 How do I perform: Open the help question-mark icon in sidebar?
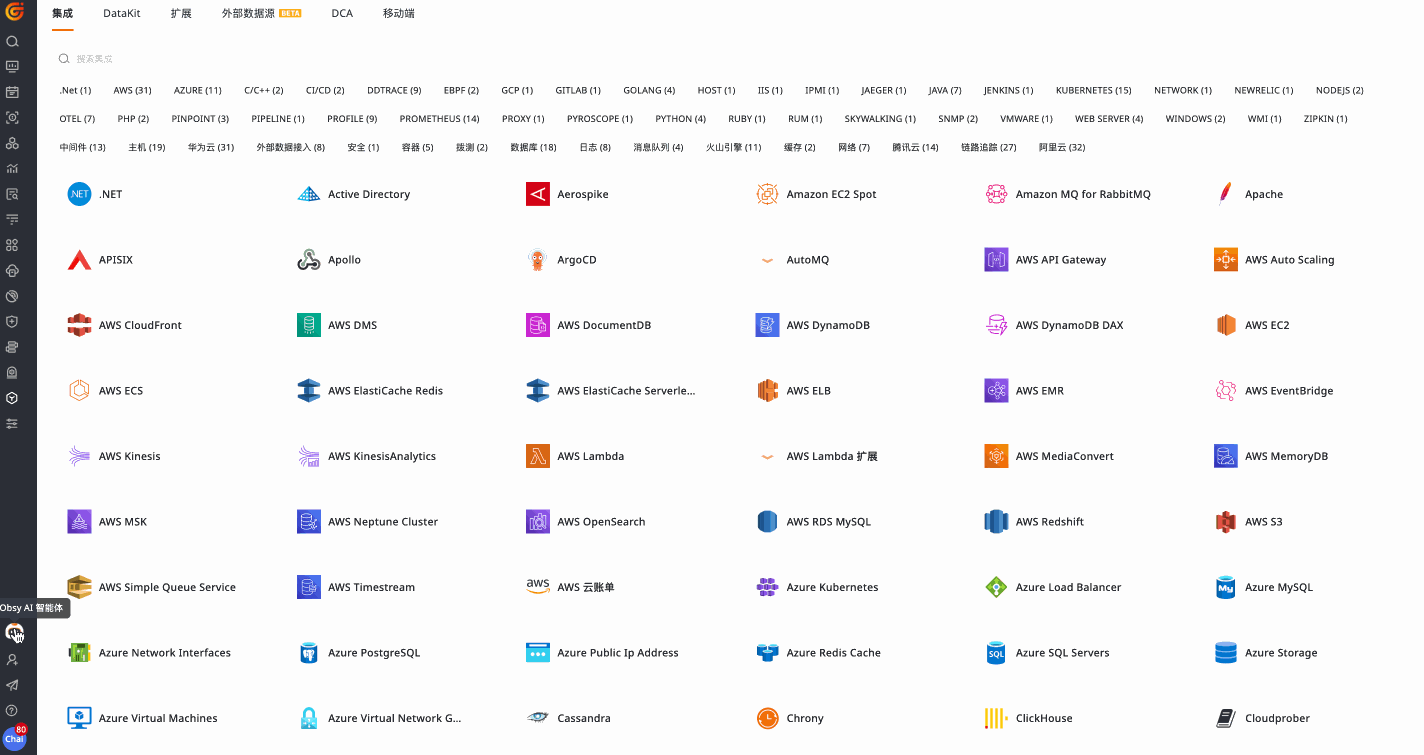[12, 711]
